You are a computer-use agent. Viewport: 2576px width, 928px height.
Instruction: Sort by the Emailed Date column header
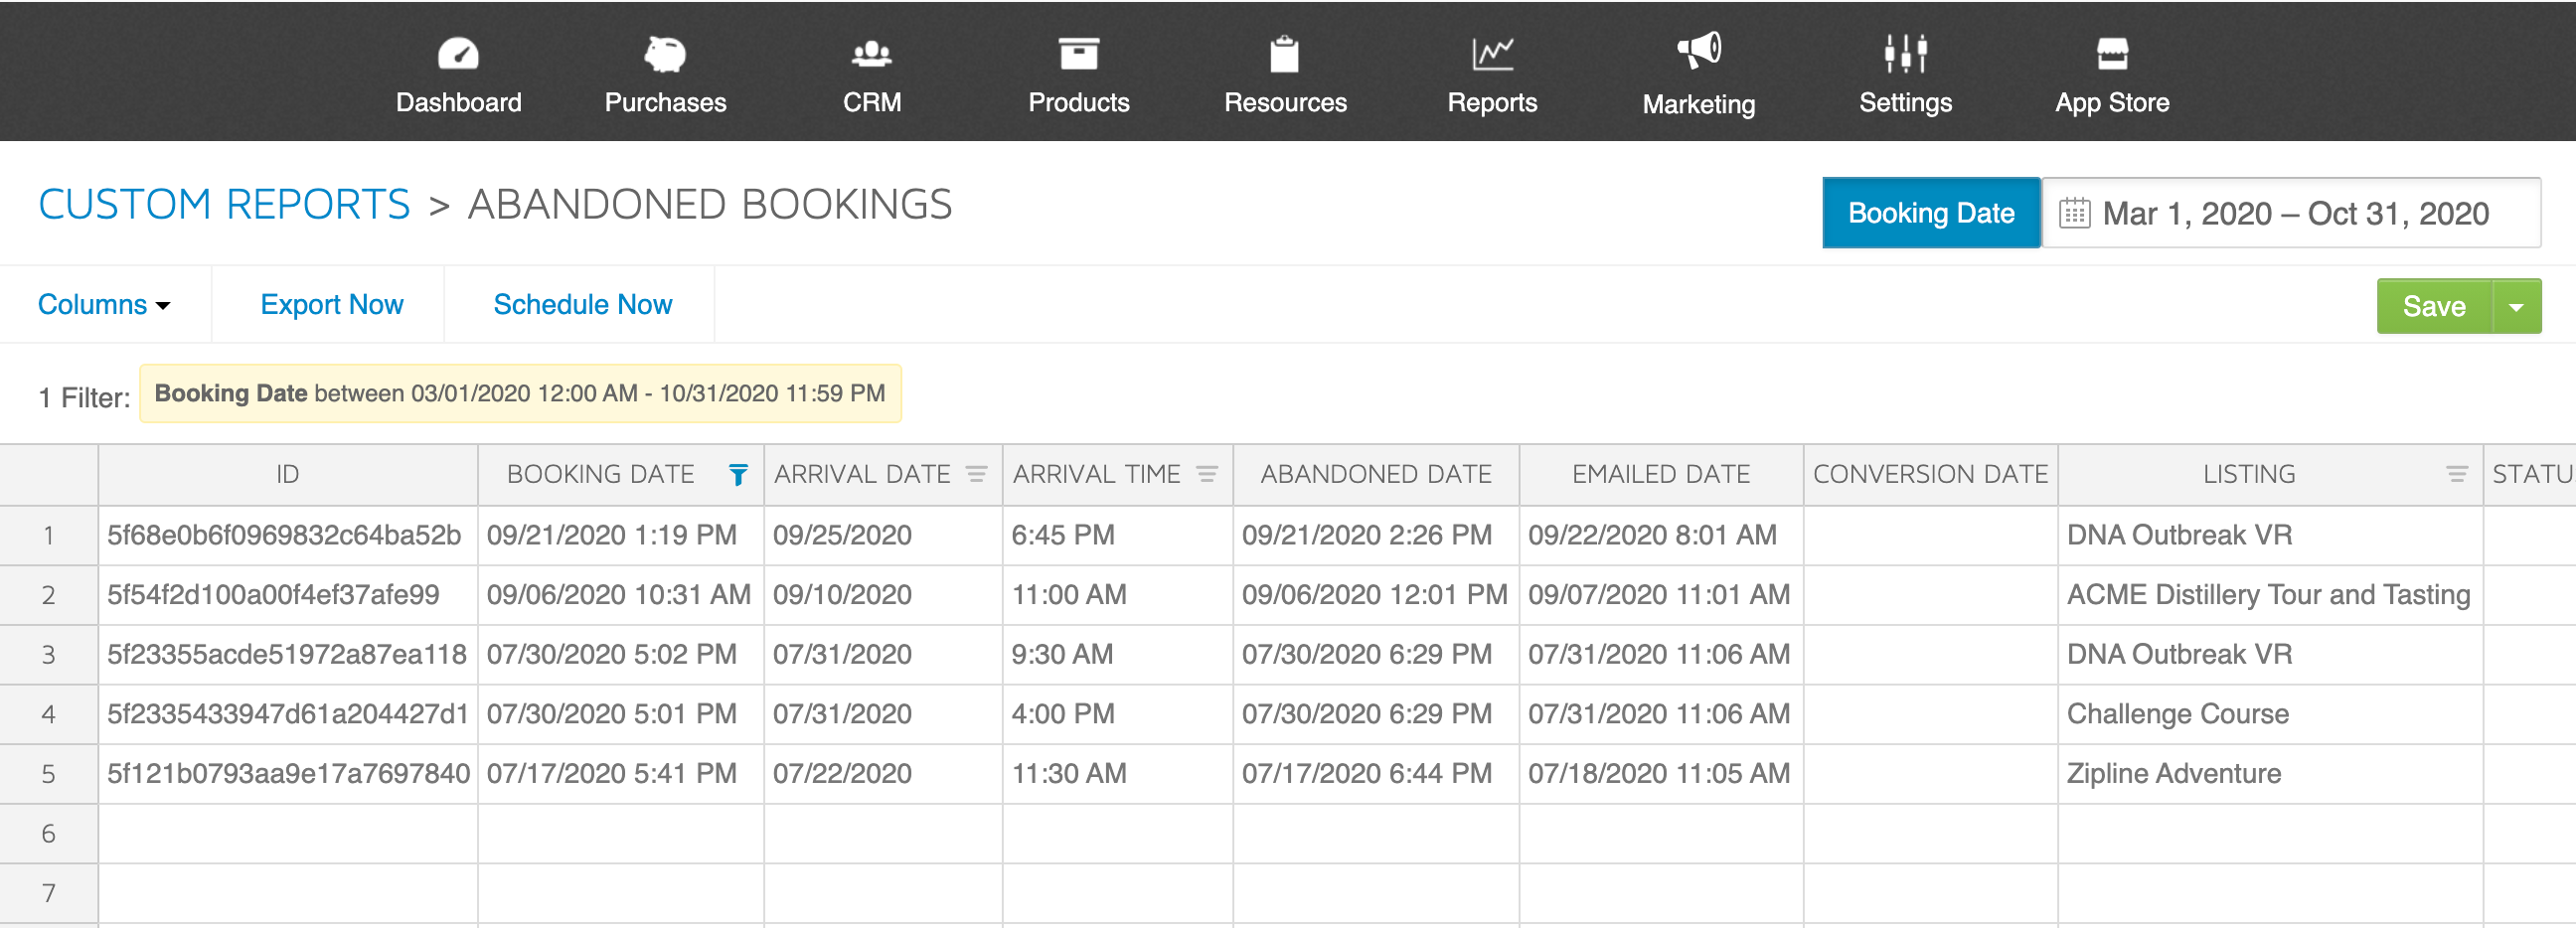[1660, 474]
